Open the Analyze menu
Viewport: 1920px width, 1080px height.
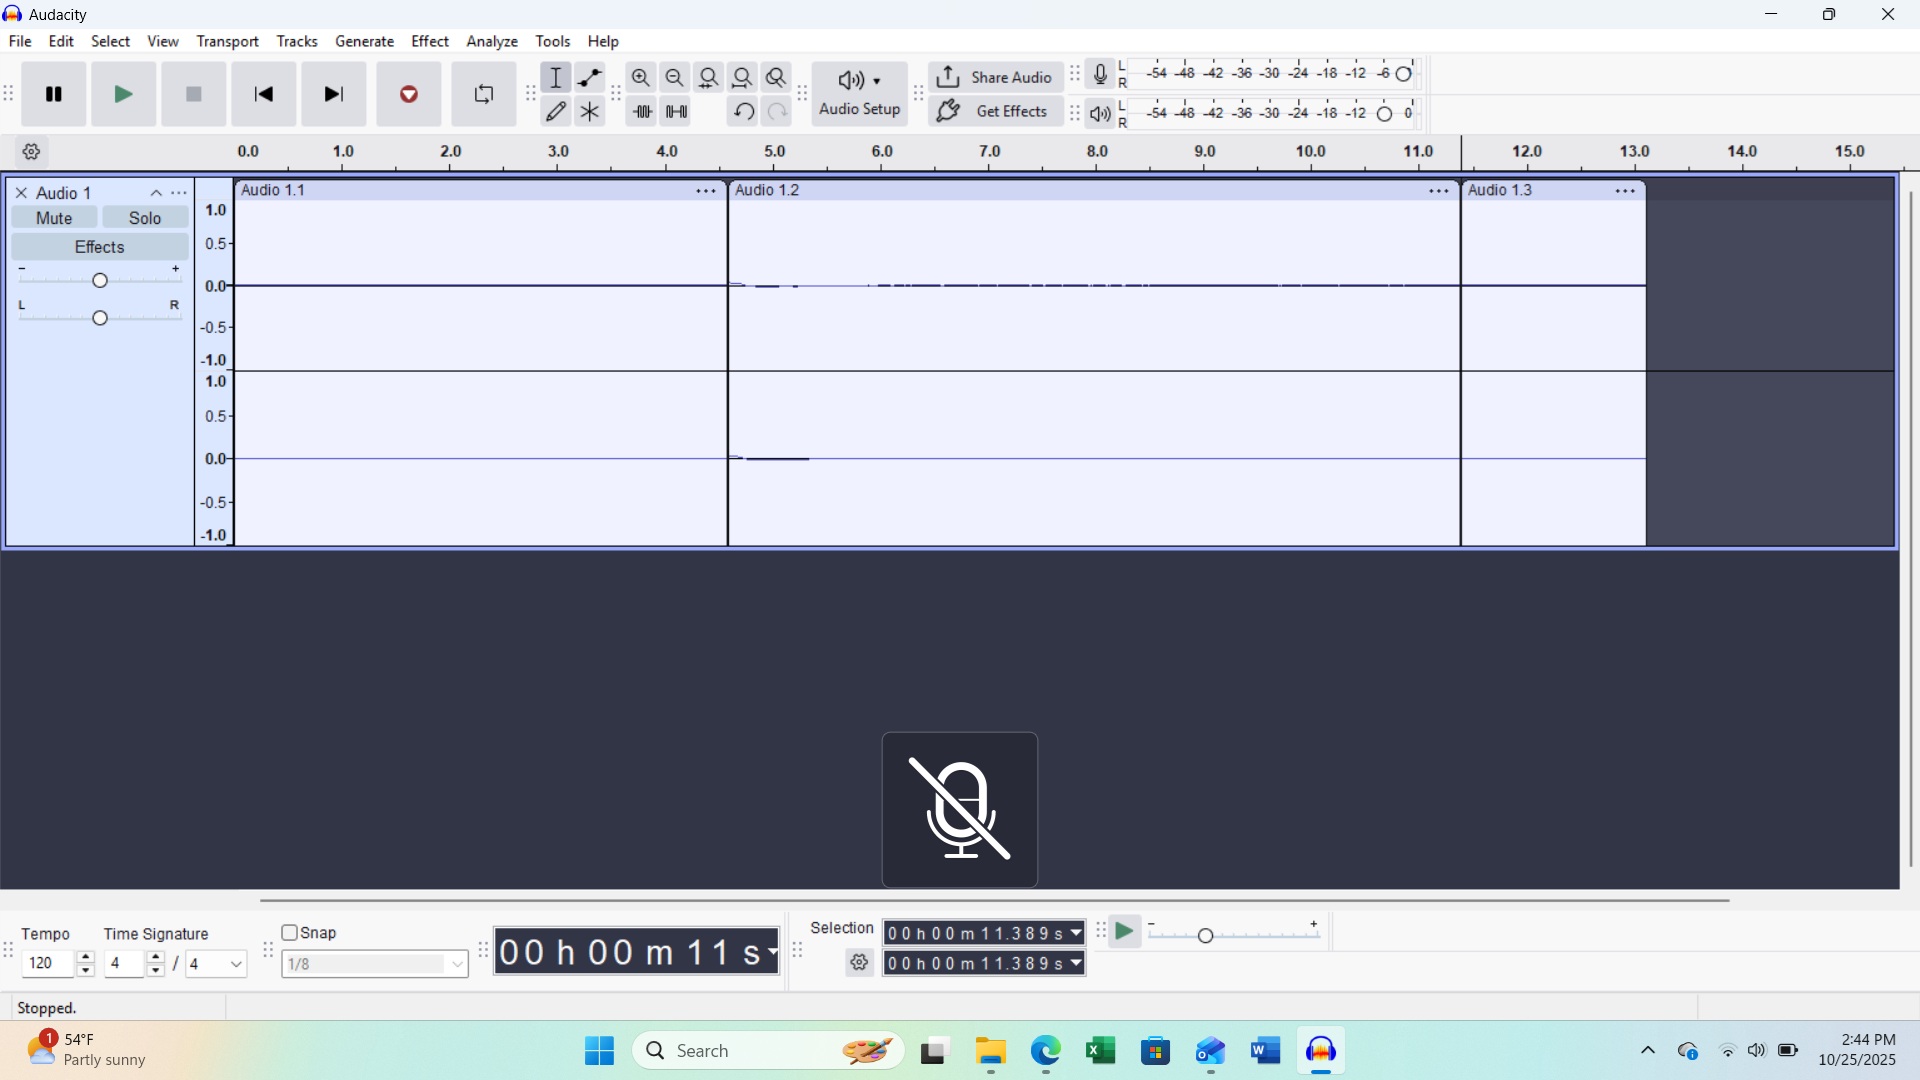point(492,41)
